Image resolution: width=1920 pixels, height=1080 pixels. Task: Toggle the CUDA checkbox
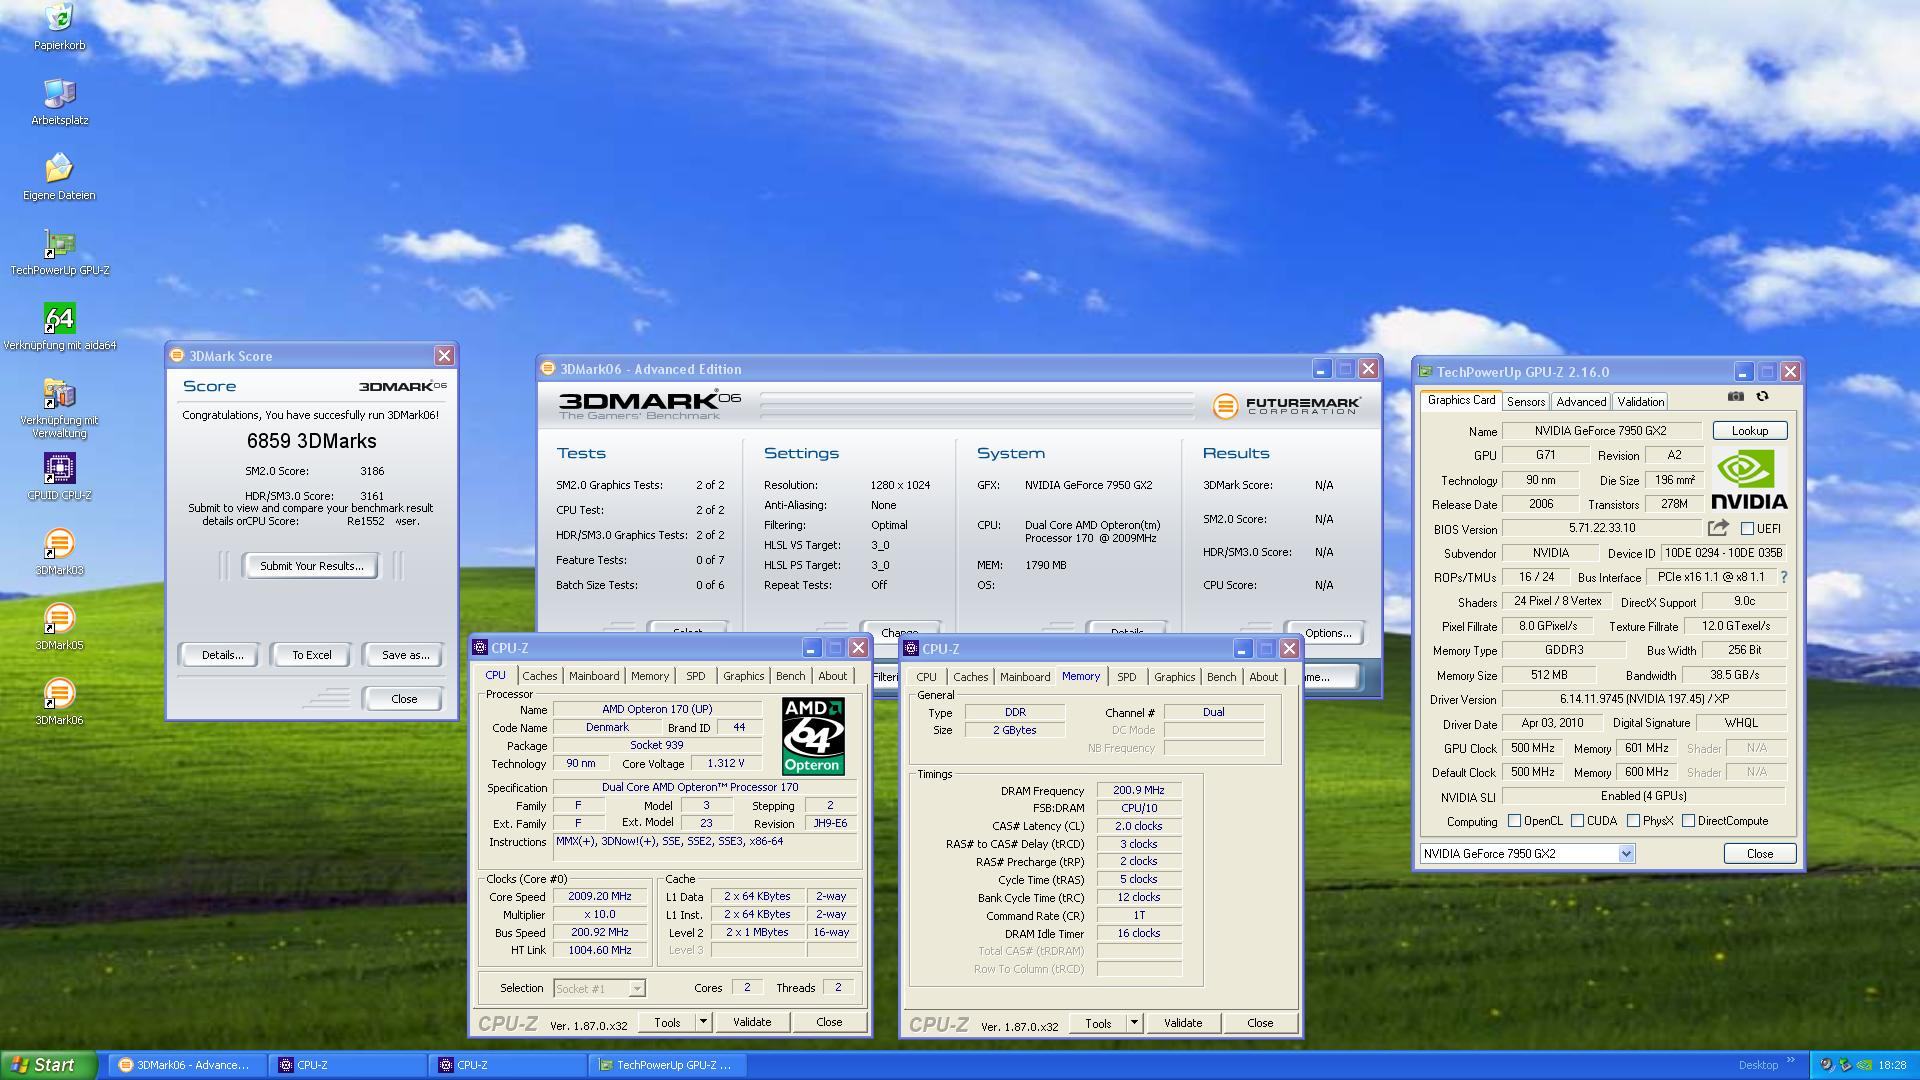coord(1577,821)
